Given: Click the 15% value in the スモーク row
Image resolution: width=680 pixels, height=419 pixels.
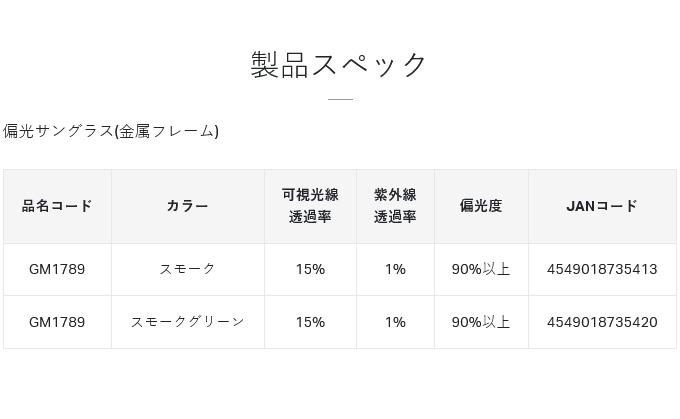Looking at the screenshot, I should pyautogui.click(x=310, y=269).
